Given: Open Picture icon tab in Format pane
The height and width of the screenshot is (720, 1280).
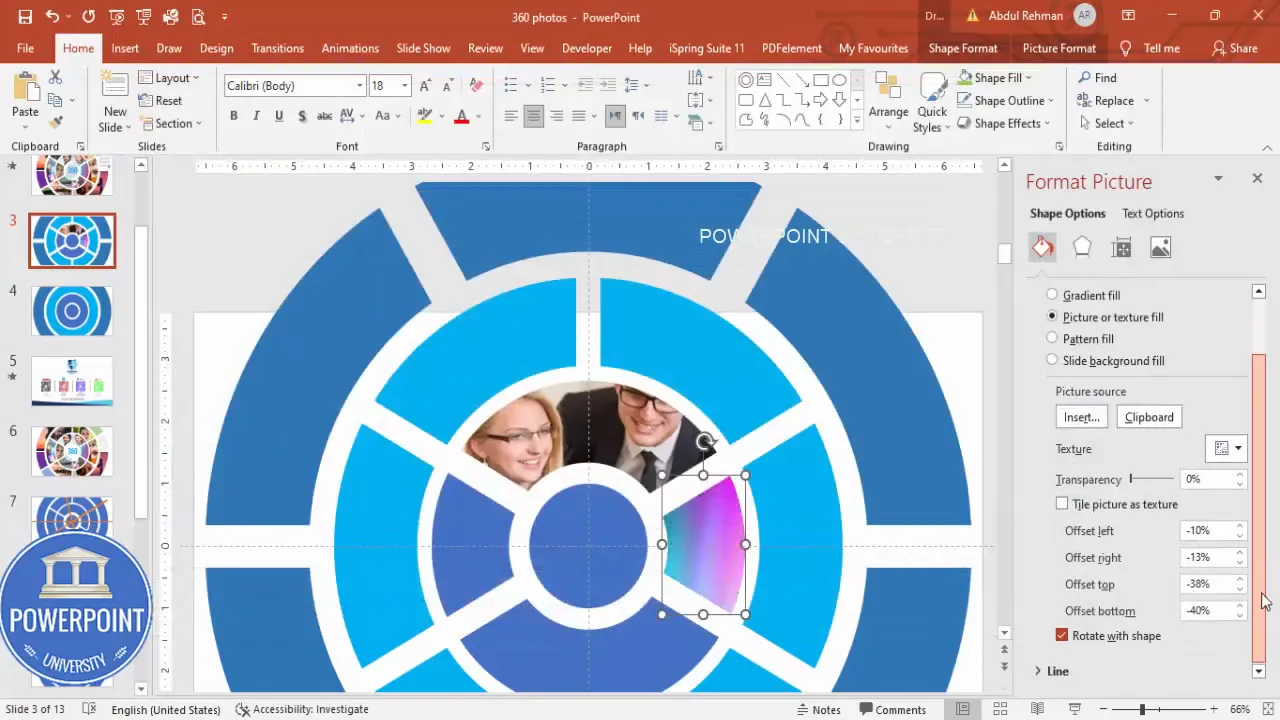Looking at the screenshot, I should pos(1160,247).
